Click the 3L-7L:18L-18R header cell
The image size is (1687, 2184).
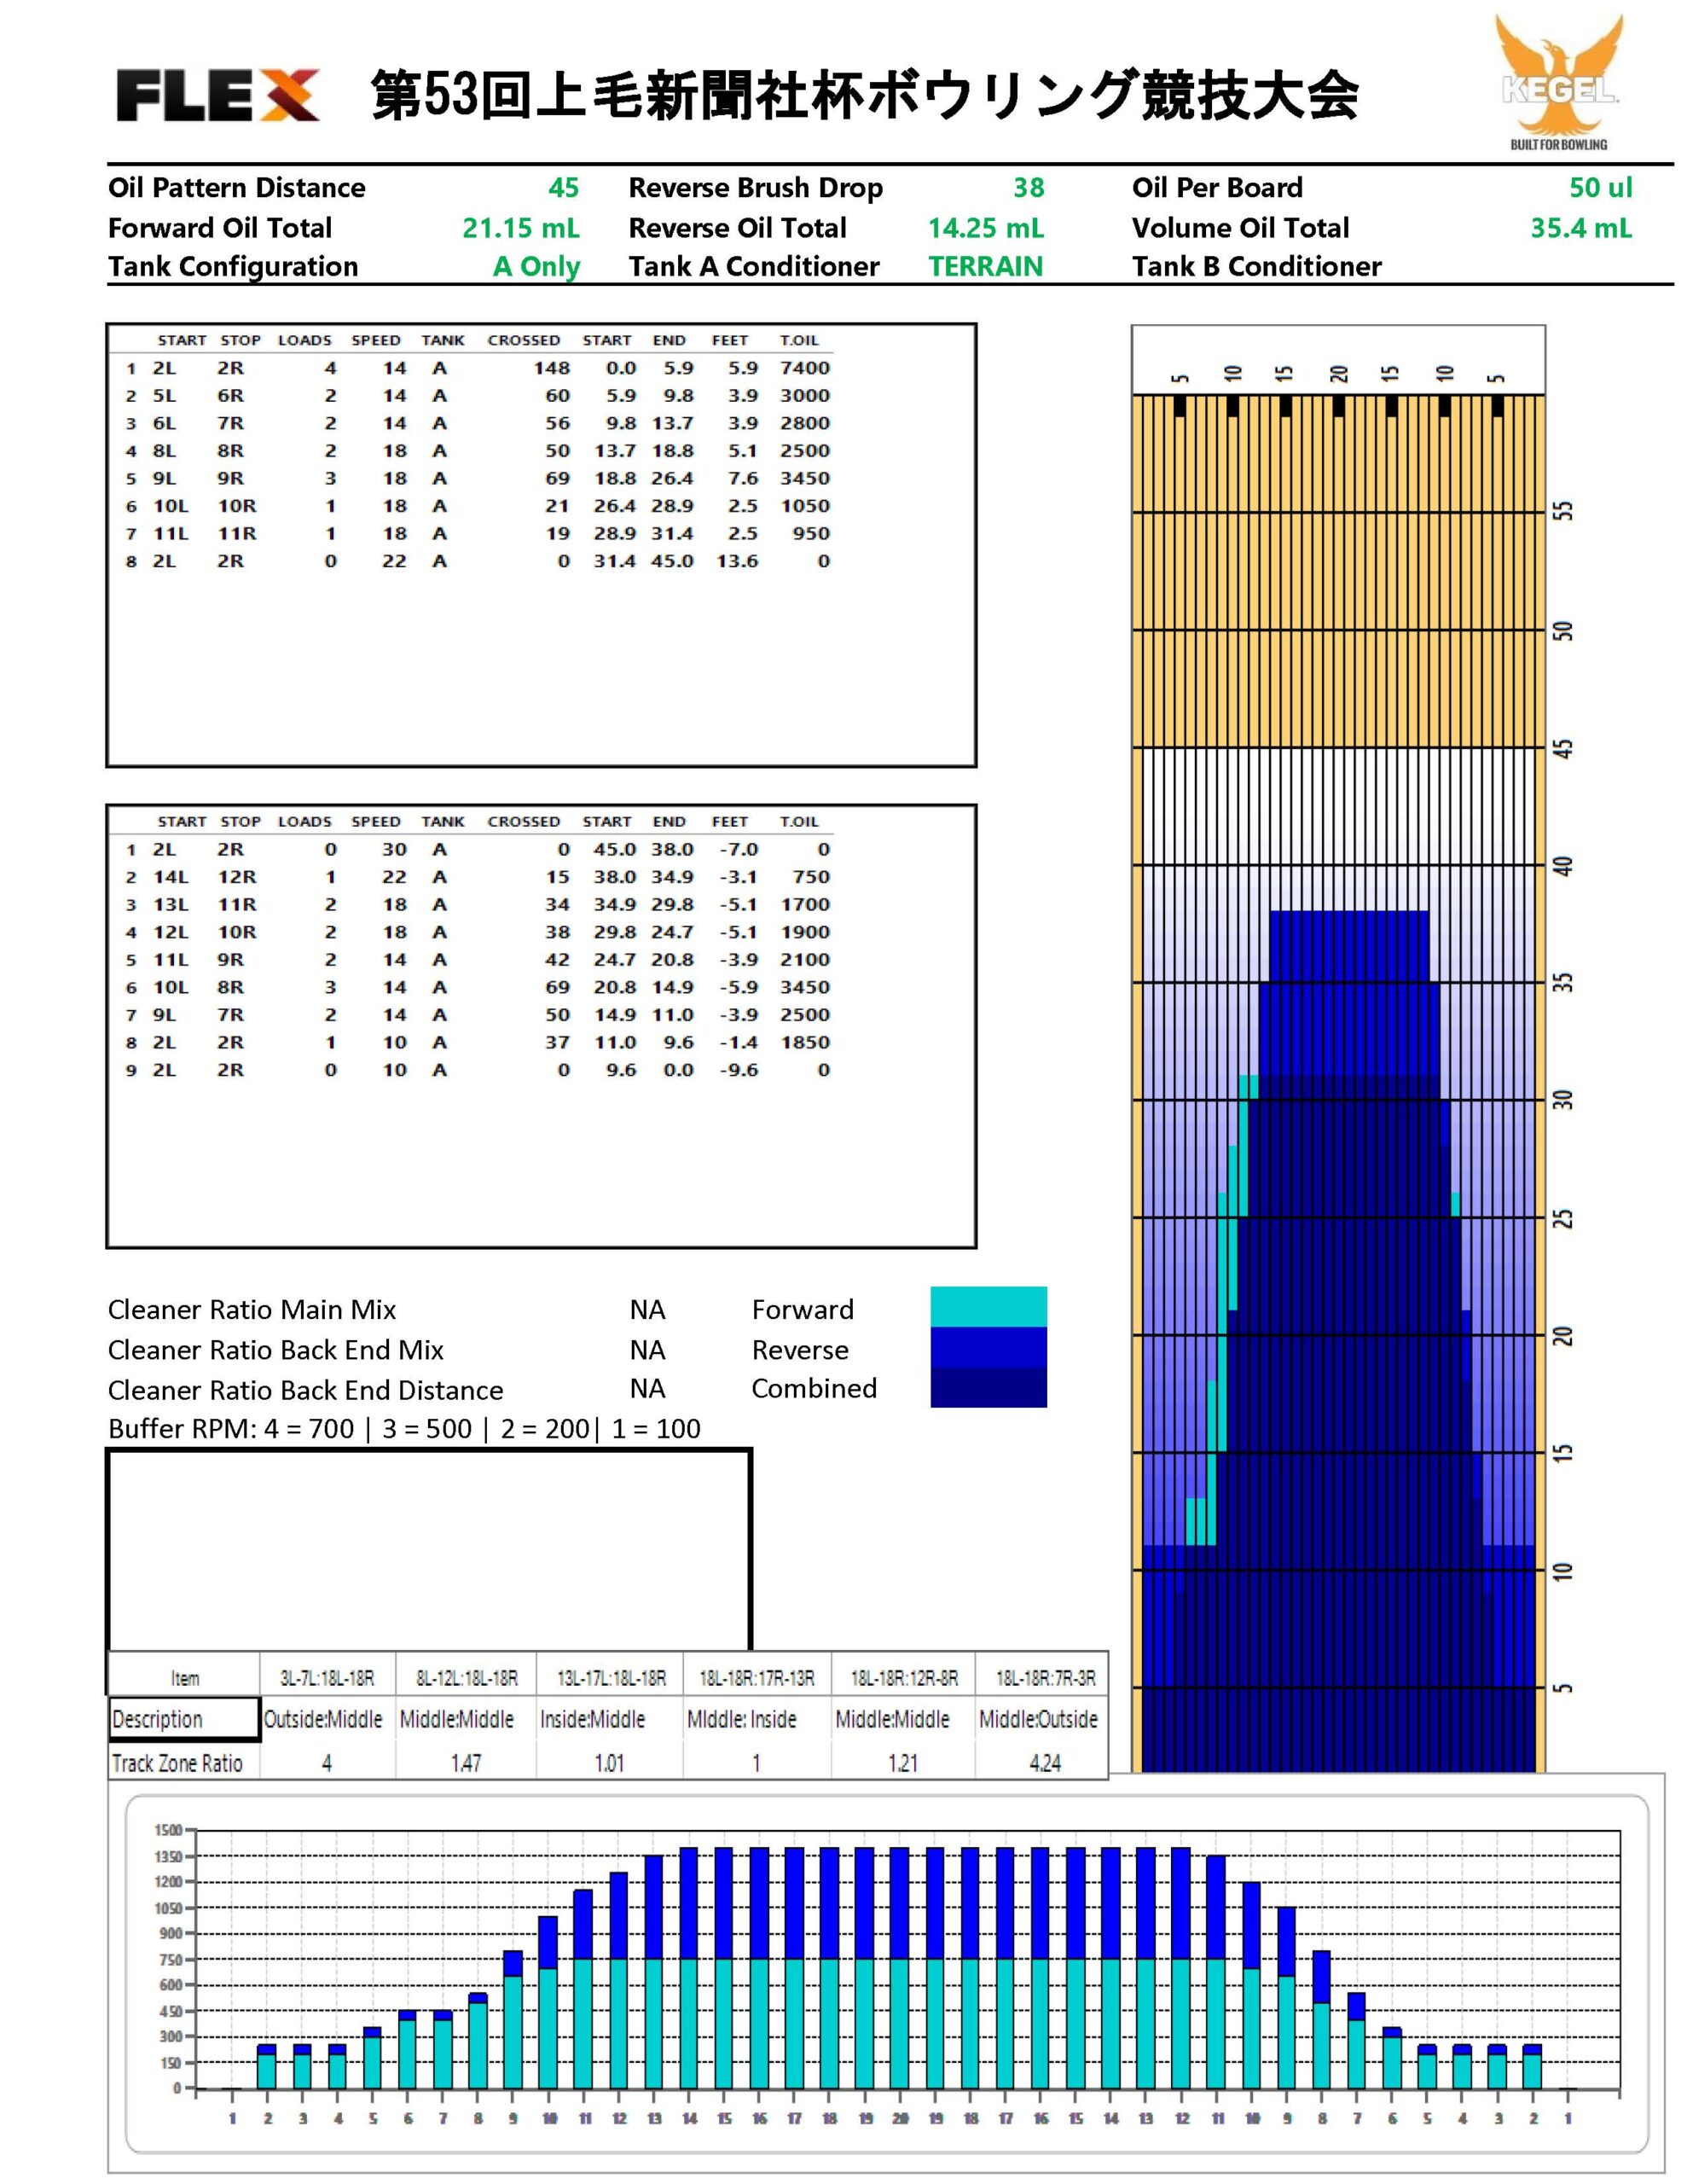[x=327, y=1677]
